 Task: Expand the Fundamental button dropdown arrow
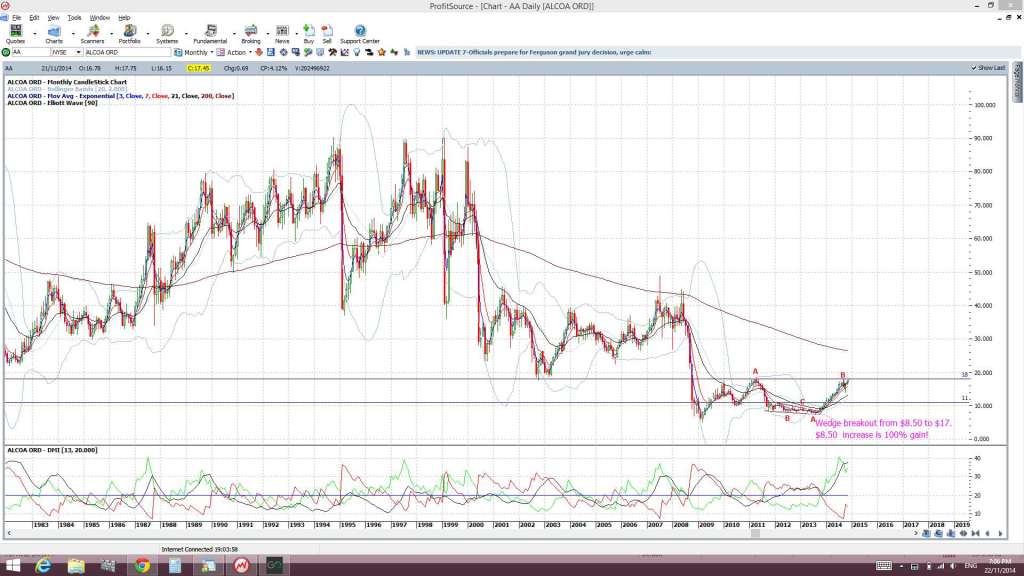click(234, 34)
